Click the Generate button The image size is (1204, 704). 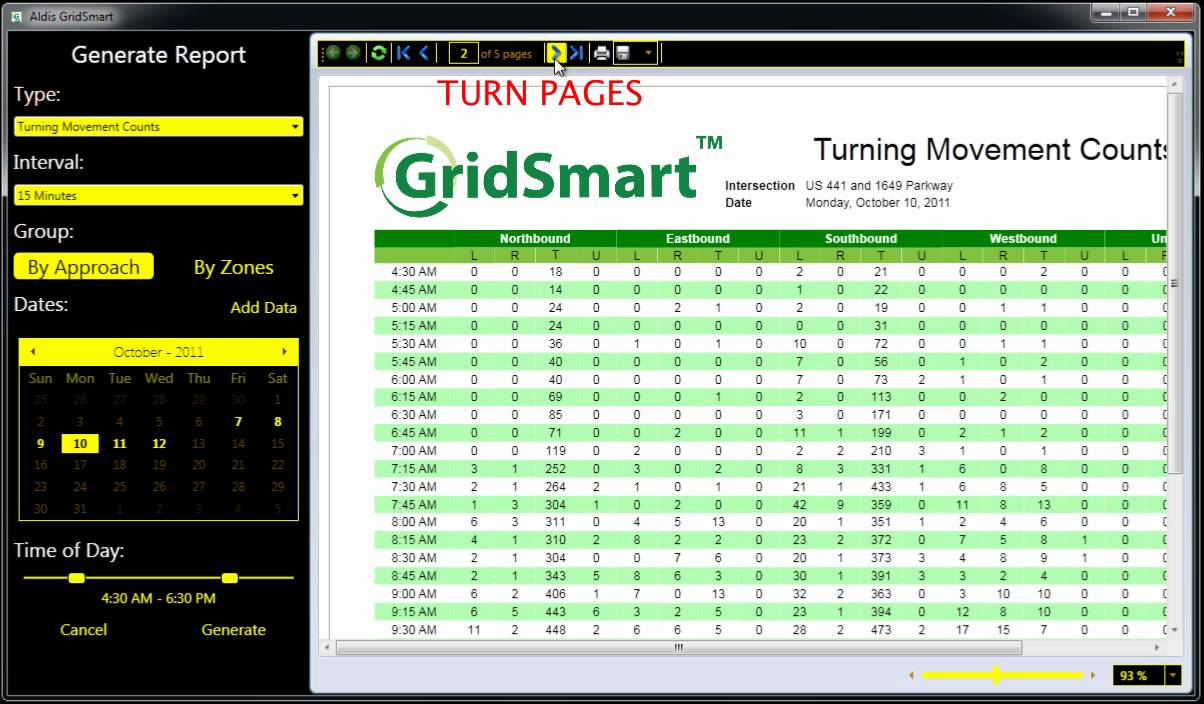pos(233,630)
